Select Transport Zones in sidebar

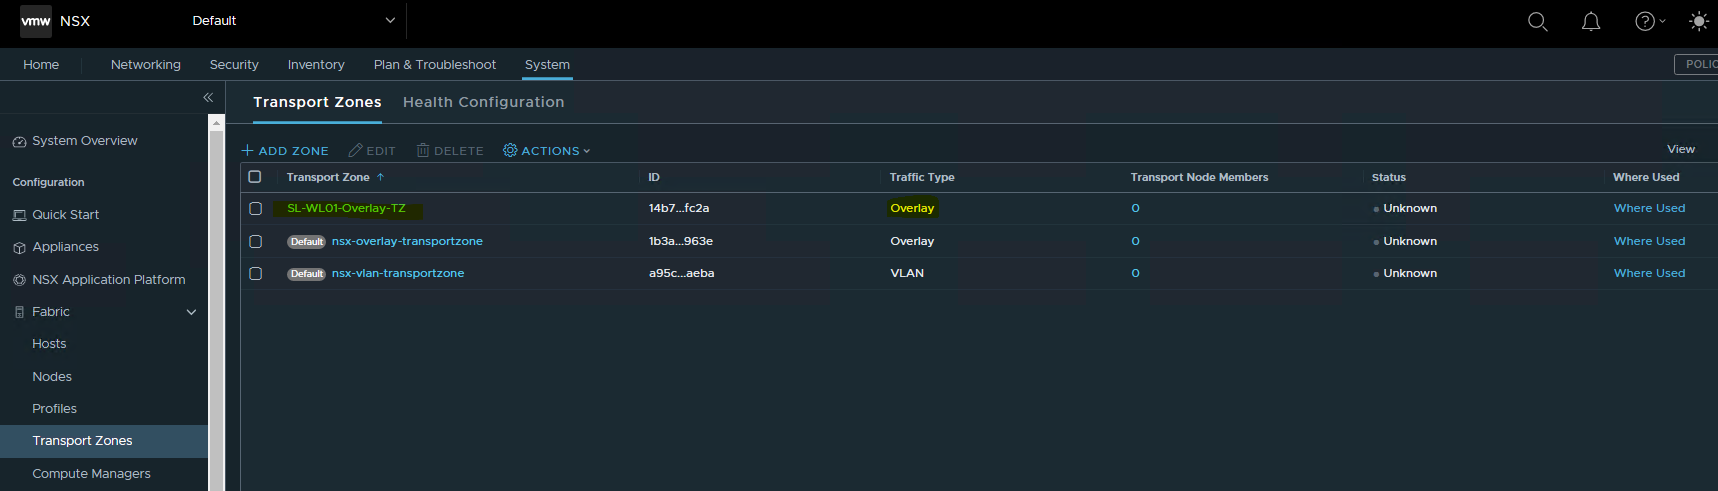(x=104, y=441)
